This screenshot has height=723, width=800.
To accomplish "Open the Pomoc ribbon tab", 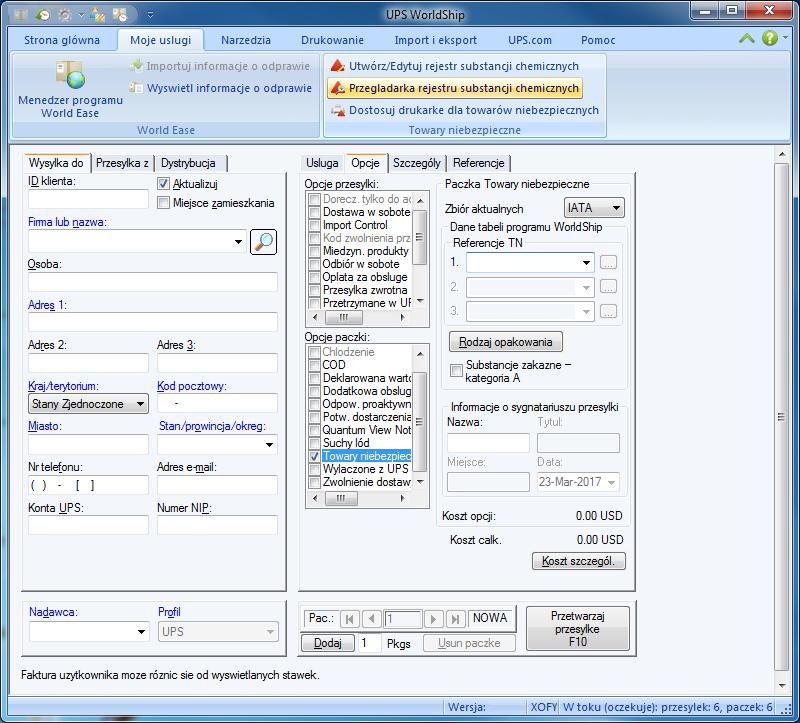I will (x=598, y=40).
